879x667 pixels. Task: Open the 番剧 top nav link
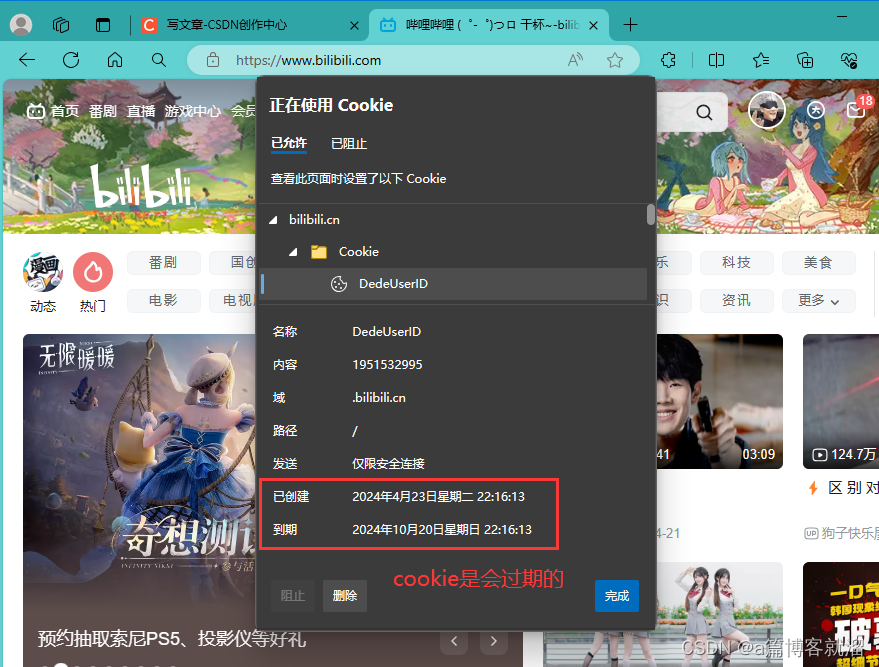103,111
